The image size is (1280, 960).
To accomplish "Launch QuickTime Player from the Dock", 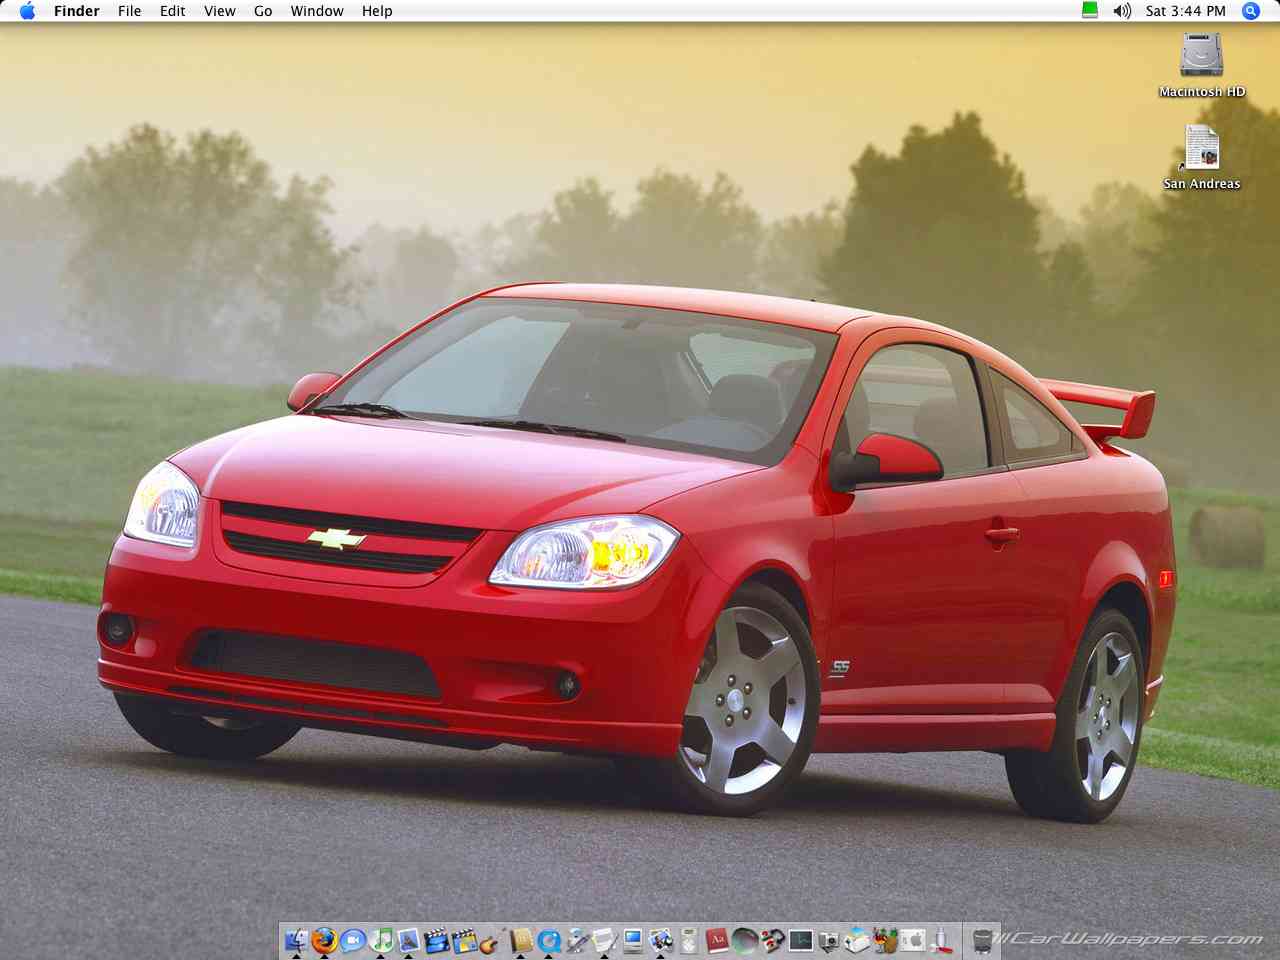I will [549, 940].
